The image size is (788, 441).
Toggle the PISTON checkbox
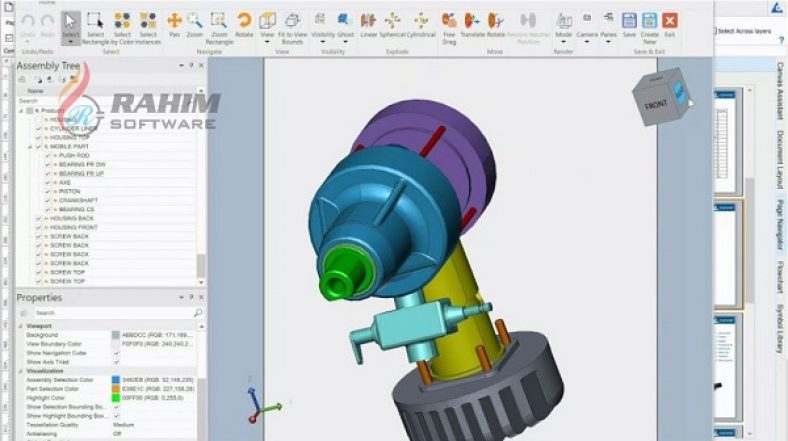(48, 191)
